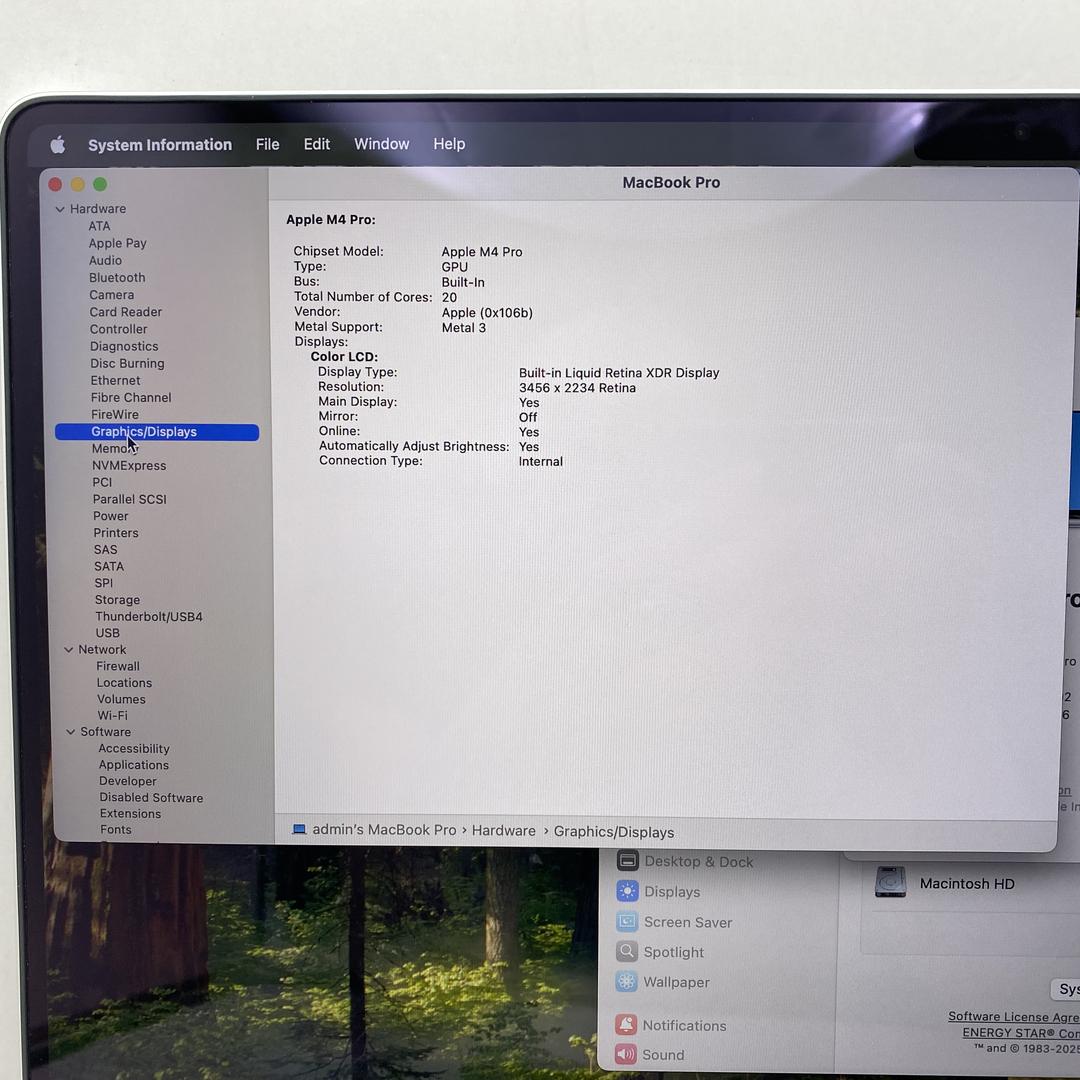Click the Notifications bell icon in Settings
The width and height of the screenshot is (1080, 1080).
626,1025
